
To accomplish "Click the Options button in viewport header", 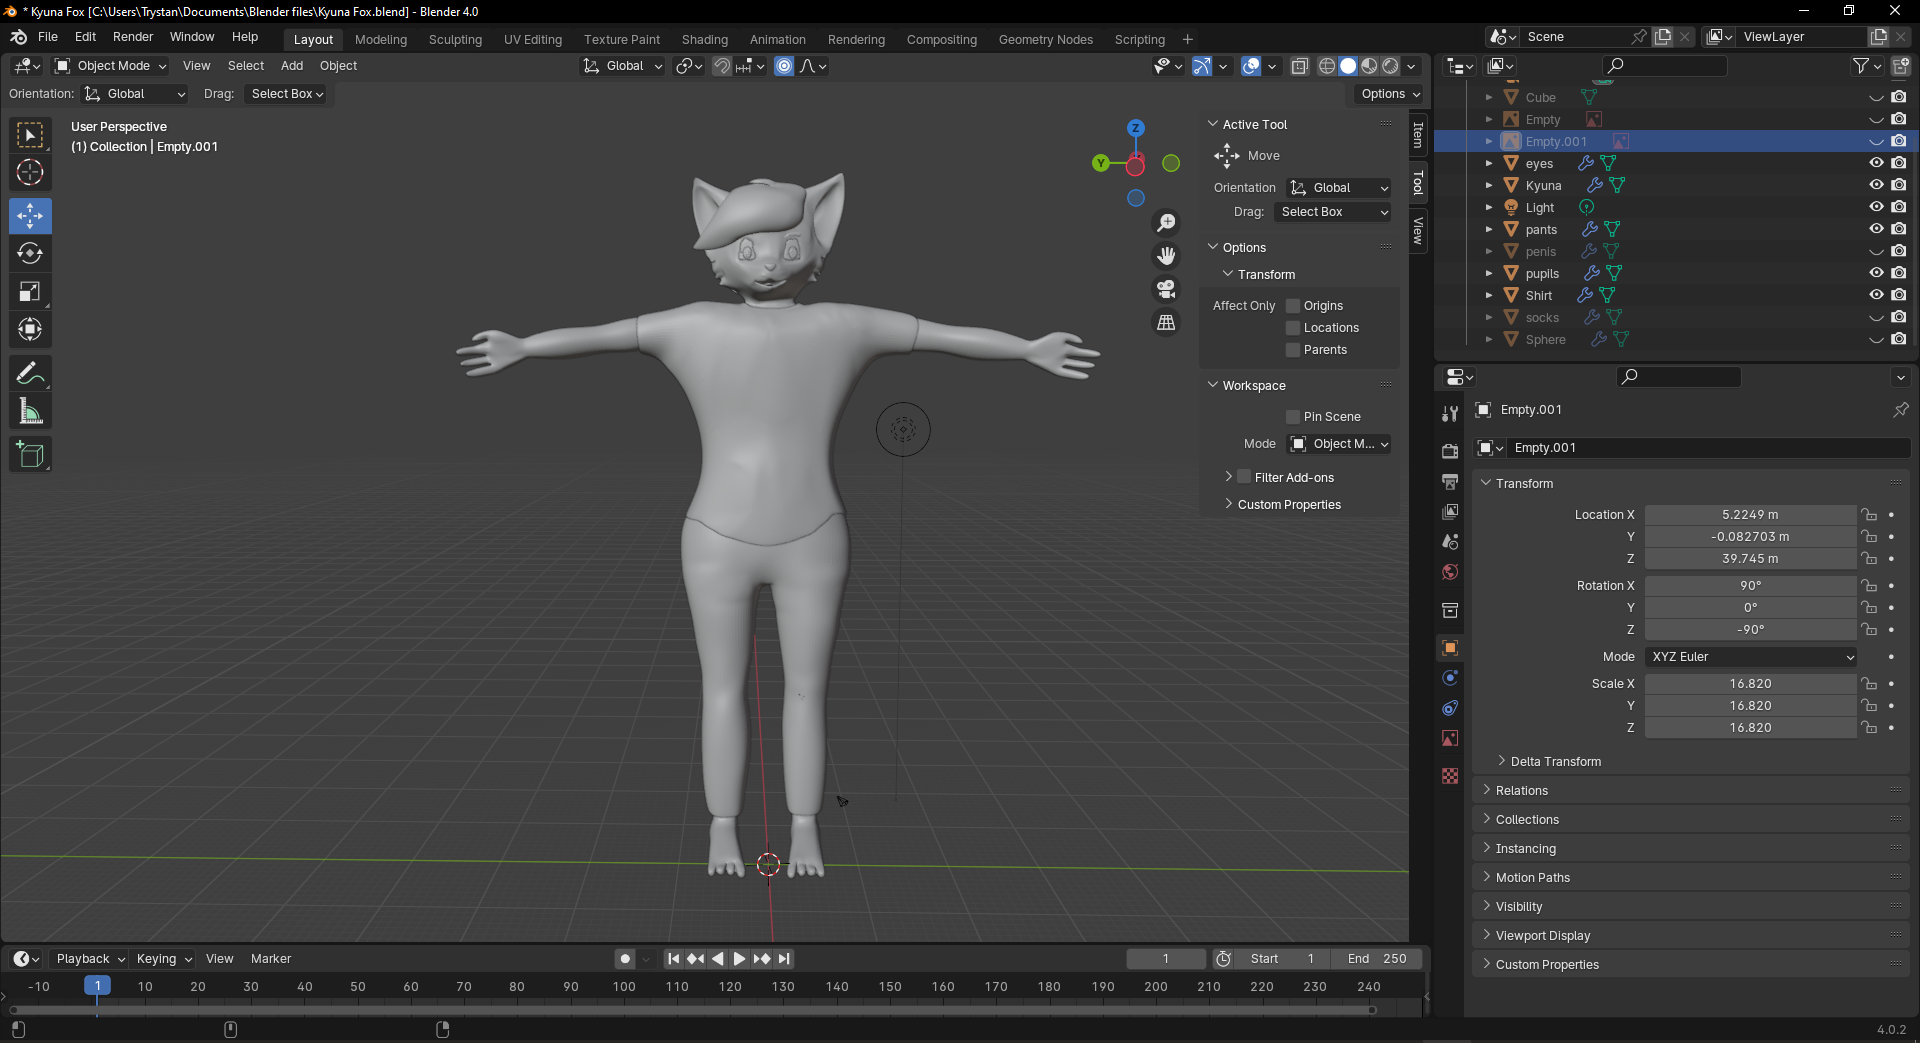I will (1390, 94).
